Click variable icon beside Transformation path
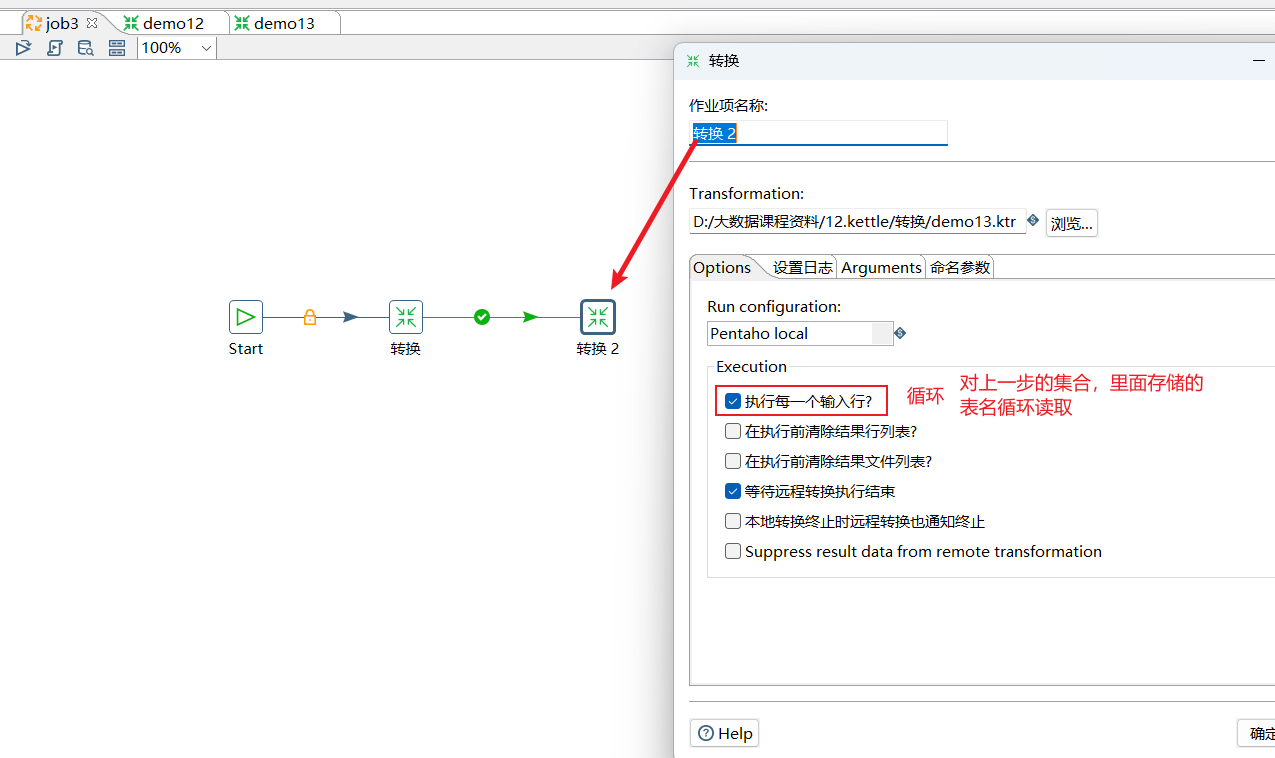 (x=1033, y=218)
